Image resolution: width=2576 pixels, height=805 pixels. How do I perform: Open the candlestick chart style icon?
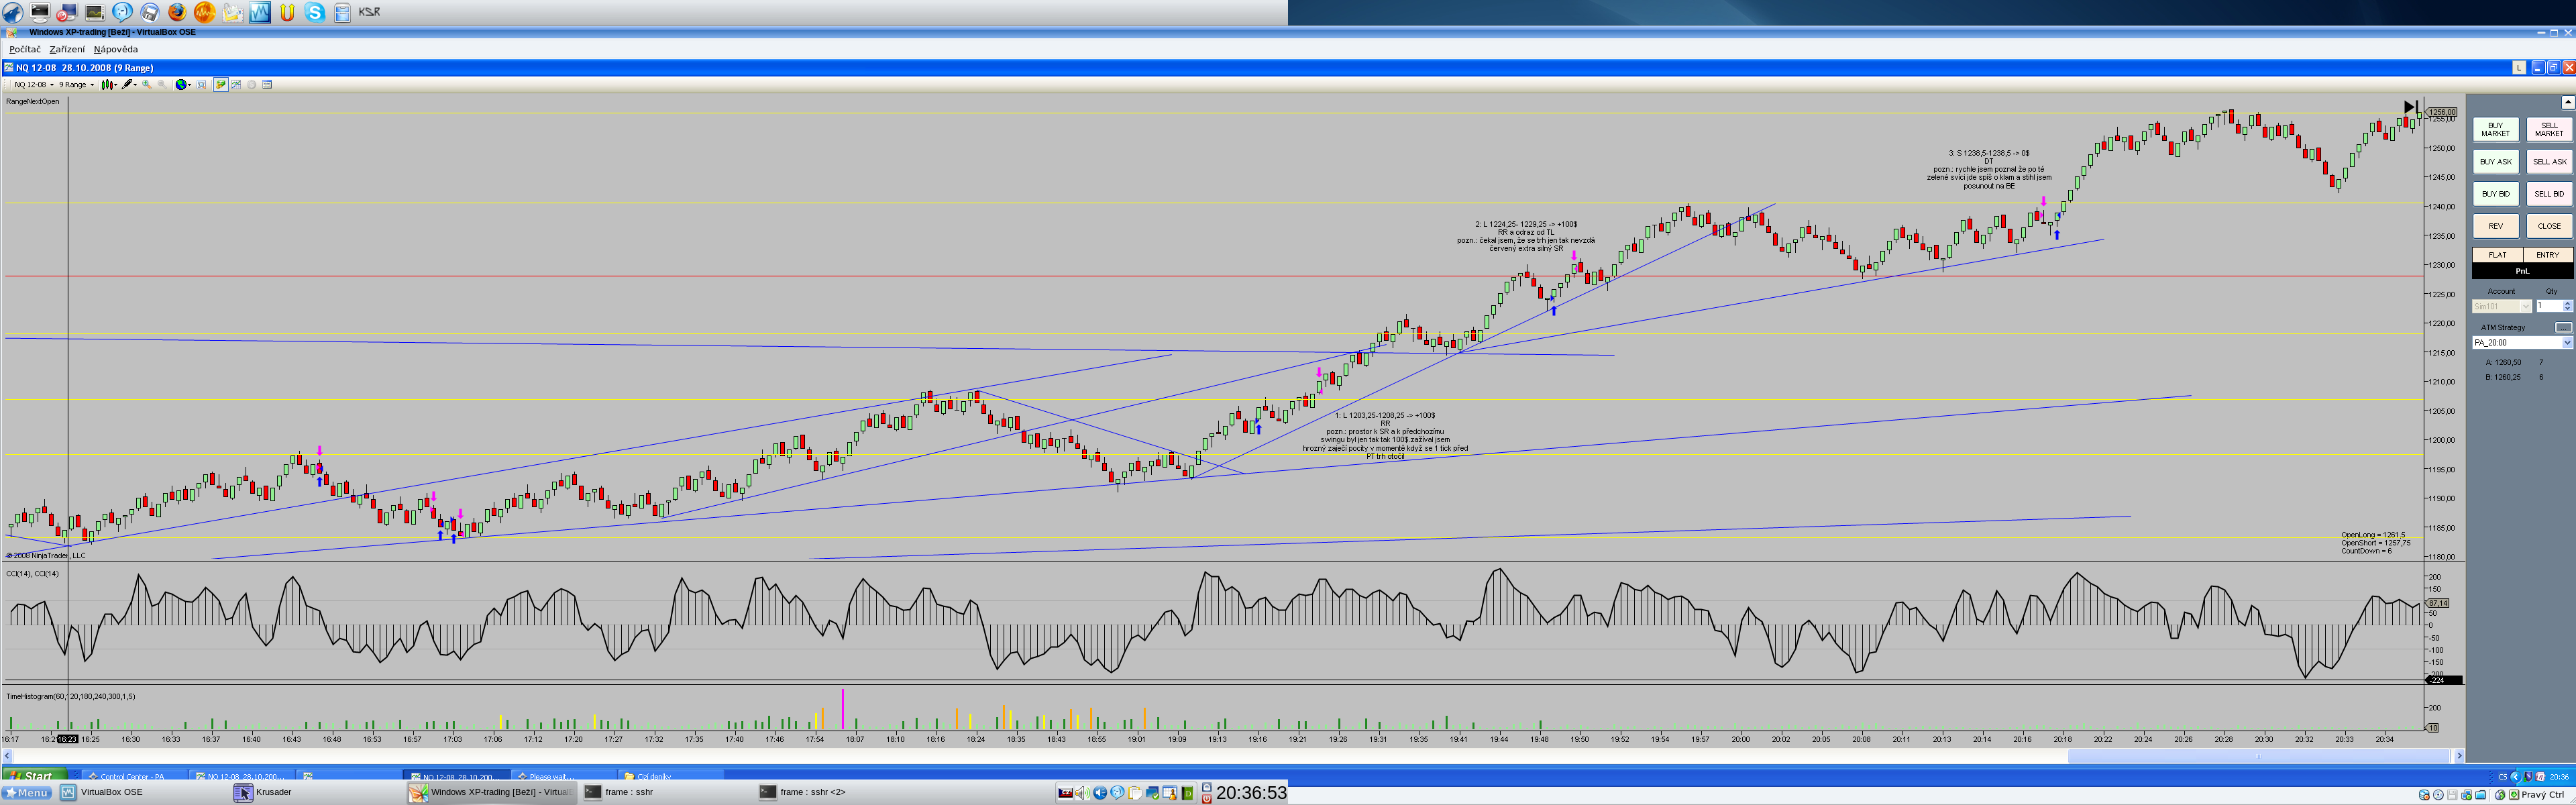coord(107,84)
